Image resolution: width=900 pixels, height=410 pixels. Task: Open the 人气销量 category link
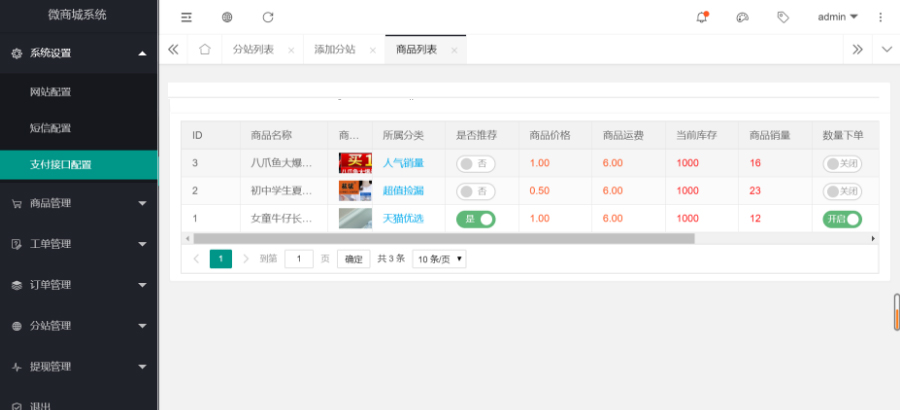403,164
